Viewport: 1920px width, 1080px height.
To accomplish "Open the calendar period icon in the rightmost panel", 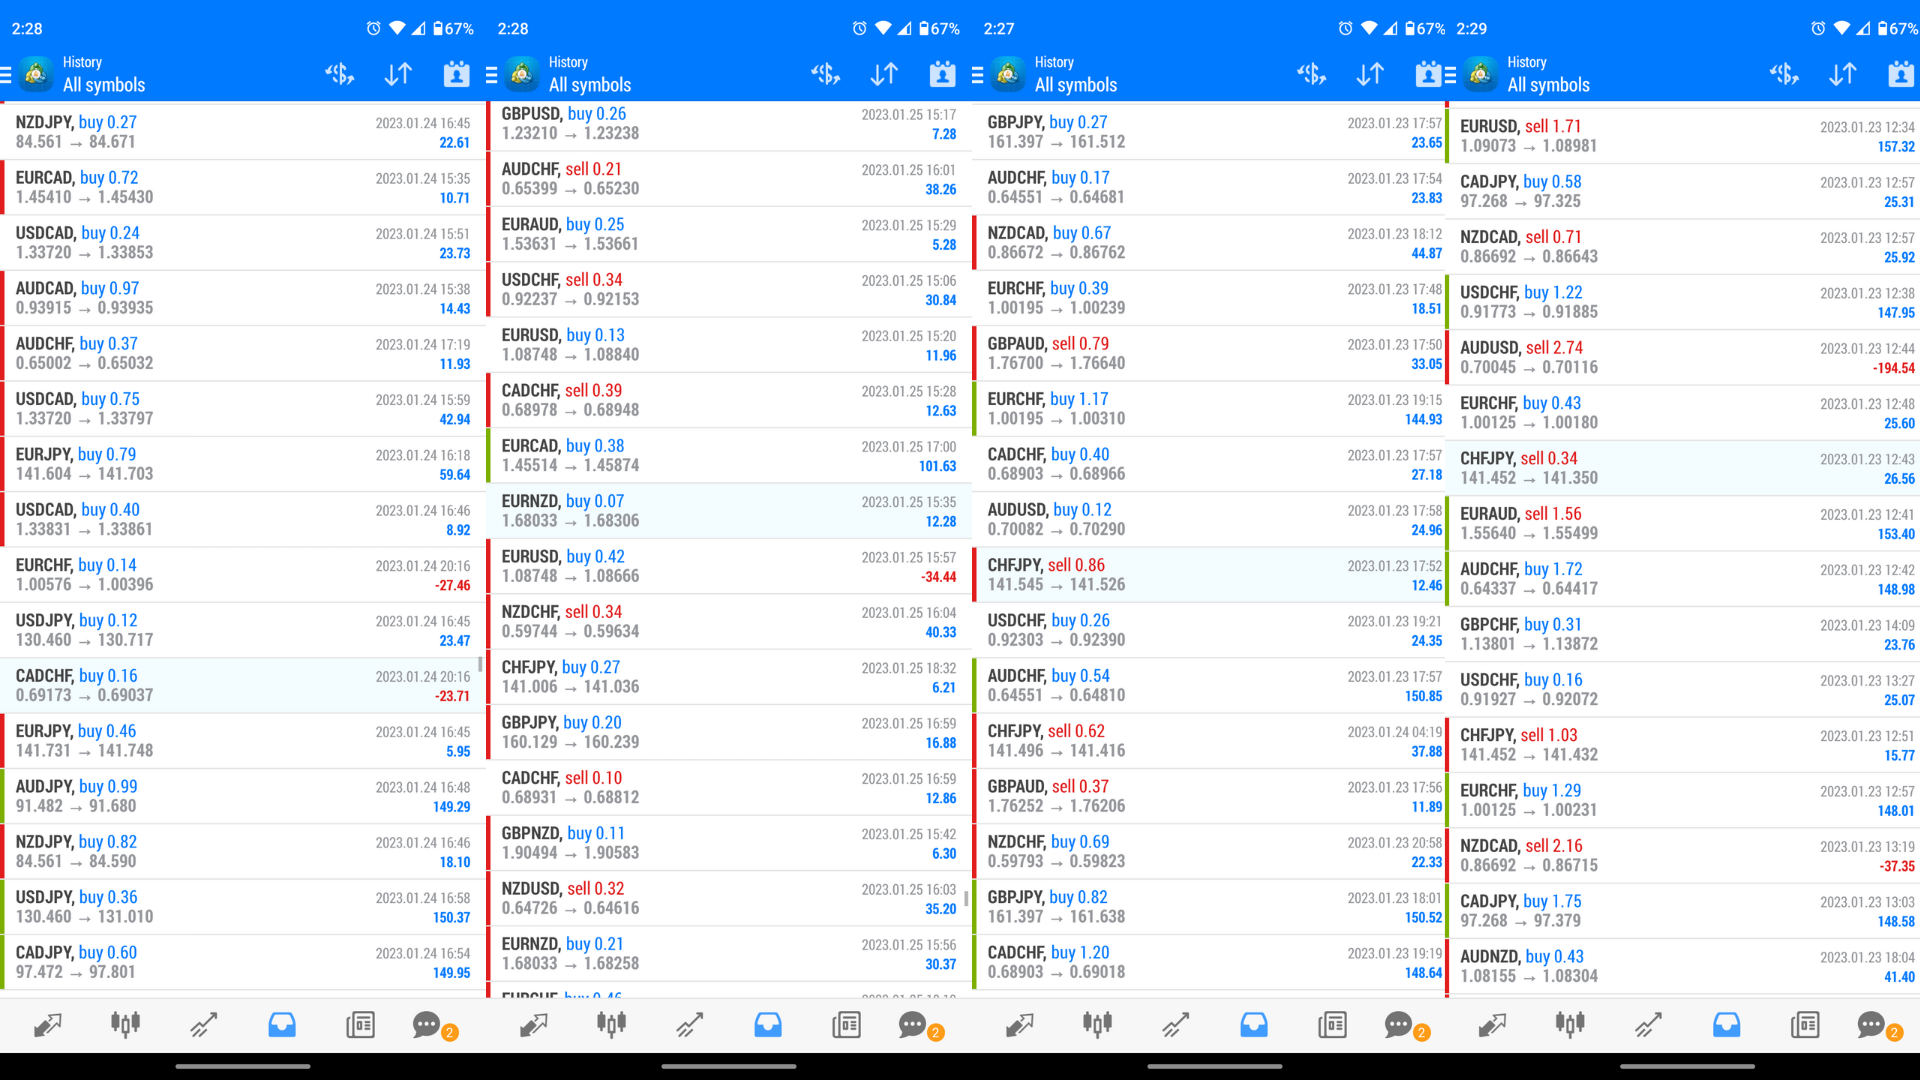I will point(1900,74).
